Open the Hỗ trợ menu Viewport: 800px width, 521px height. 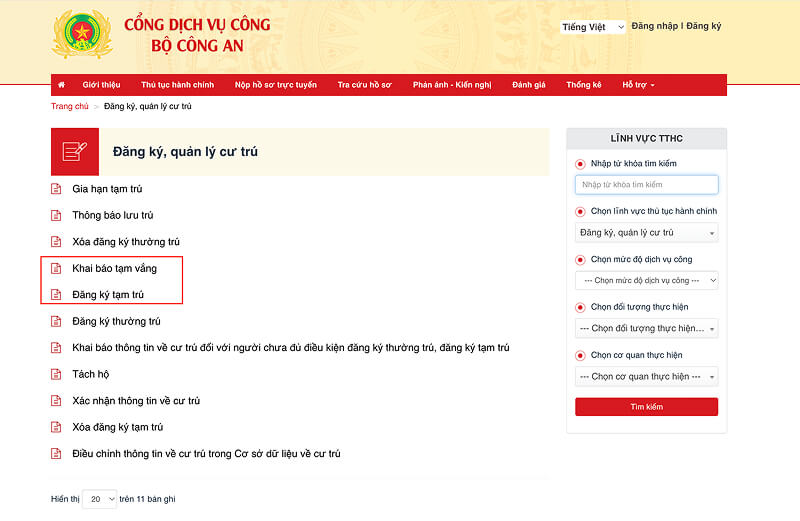[x=638, y=85]
